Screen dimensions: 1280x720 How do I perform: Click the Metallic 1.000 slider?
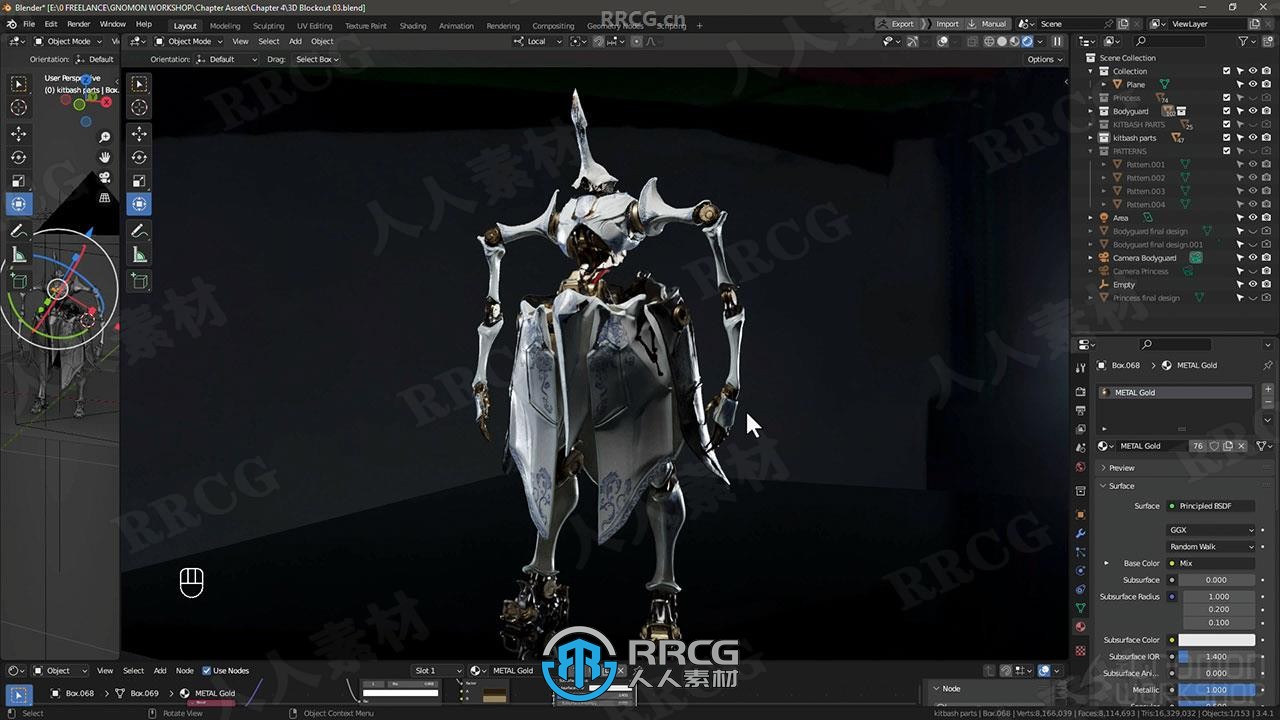pos(1216,690)
